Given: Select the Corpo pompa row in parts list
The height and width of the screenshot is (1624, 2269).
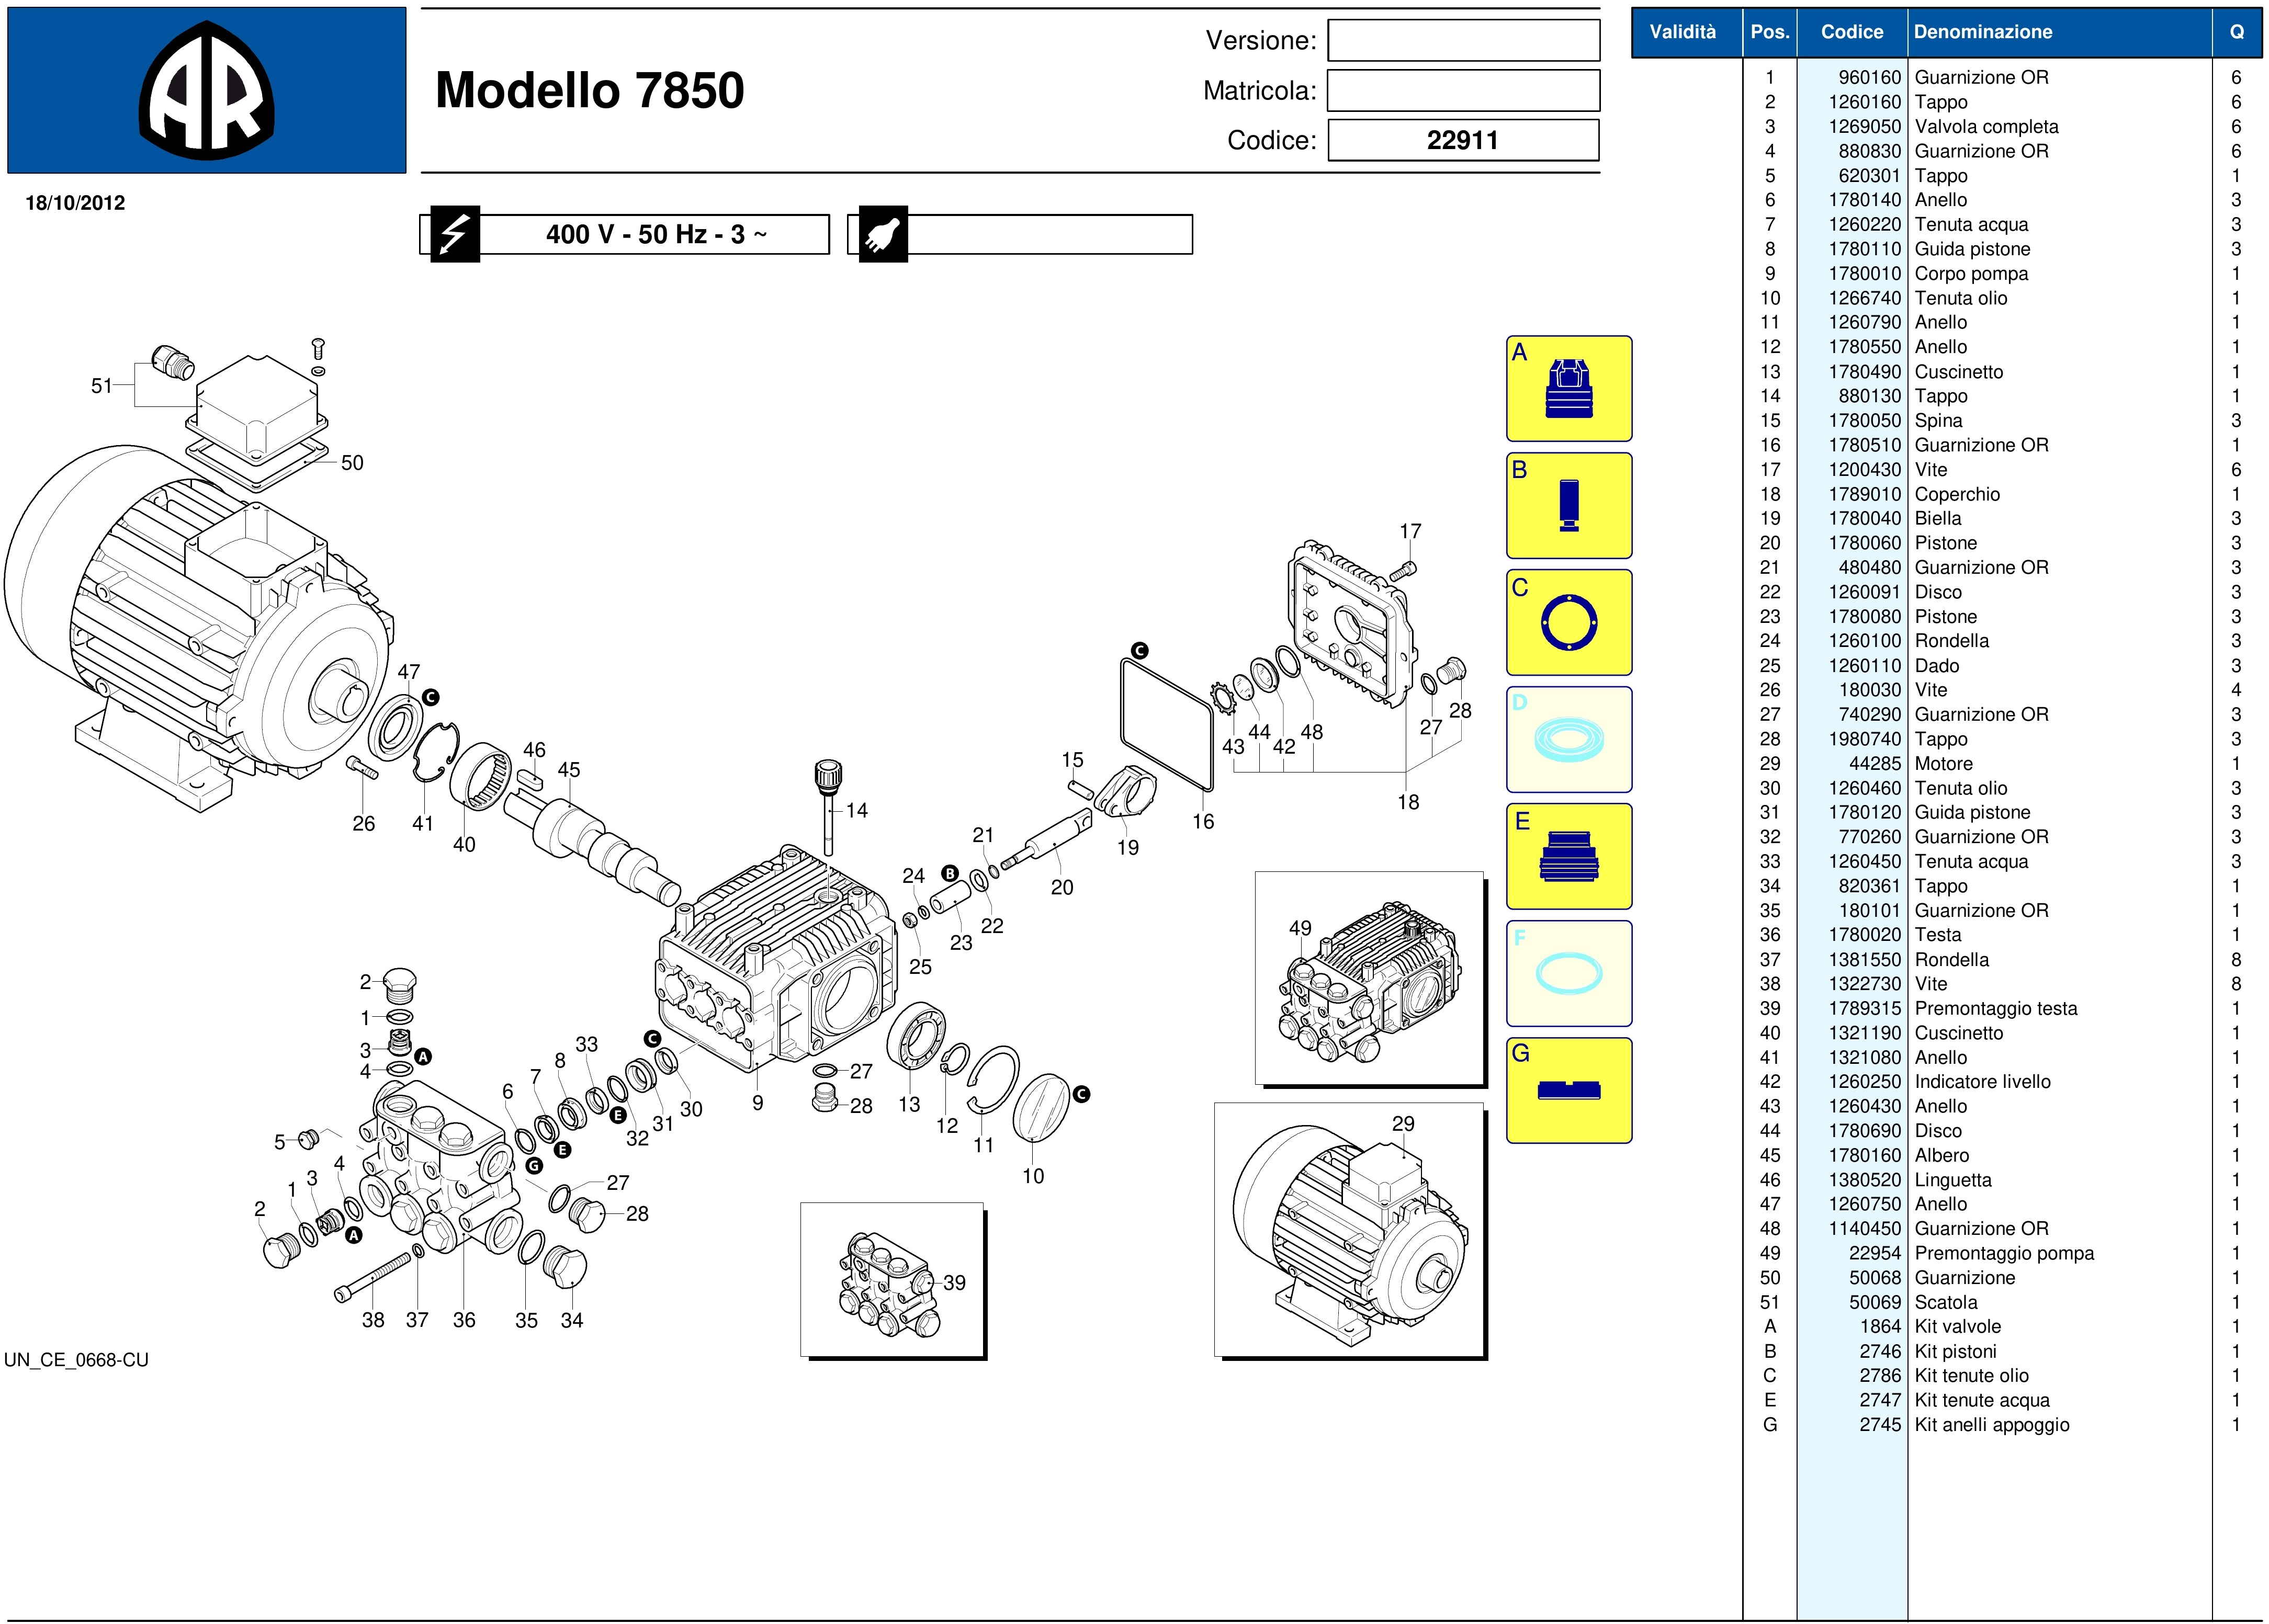Looking at the screenshot, I should tap(1971, 274).
